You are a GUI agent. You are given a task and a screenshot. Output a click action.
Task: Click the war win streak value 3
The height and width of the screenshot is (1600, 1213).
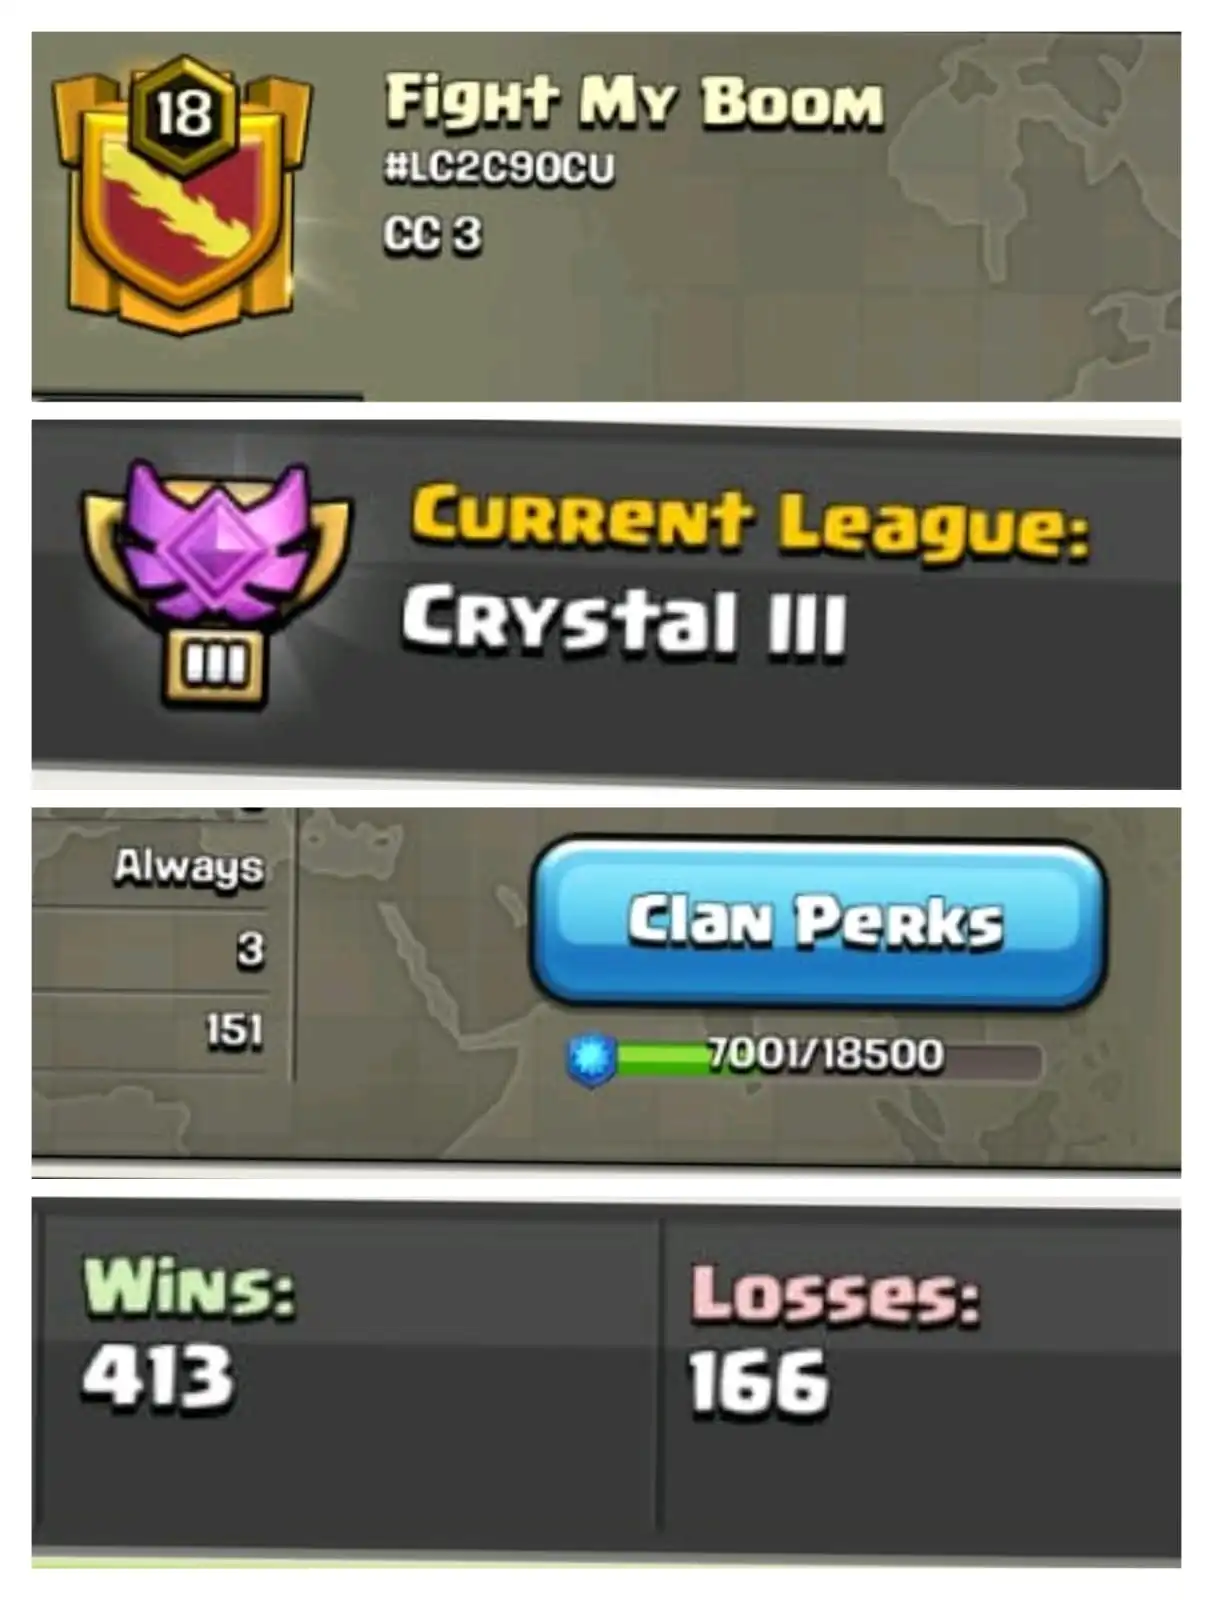[250, 948]
